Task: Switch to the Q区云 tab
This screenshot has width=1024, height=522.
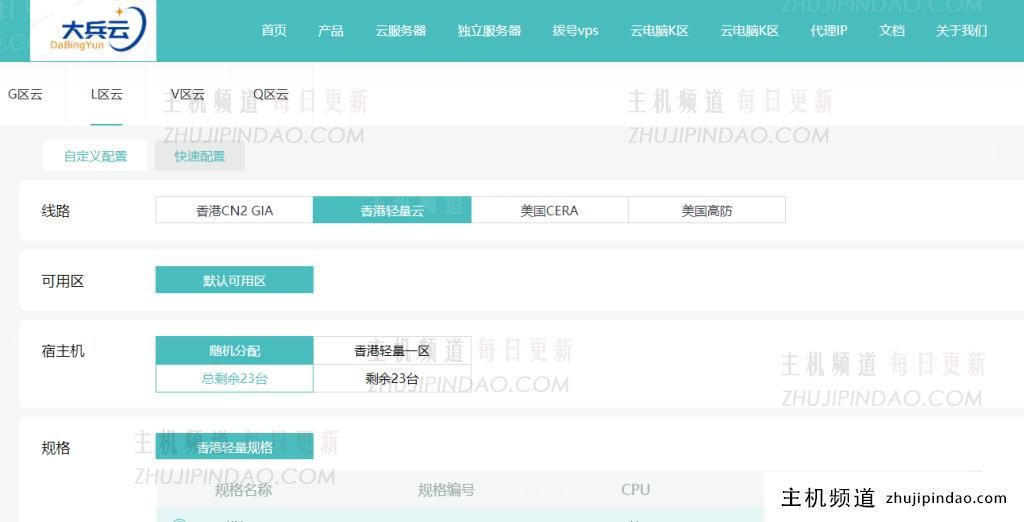Action: click(270, 95)
